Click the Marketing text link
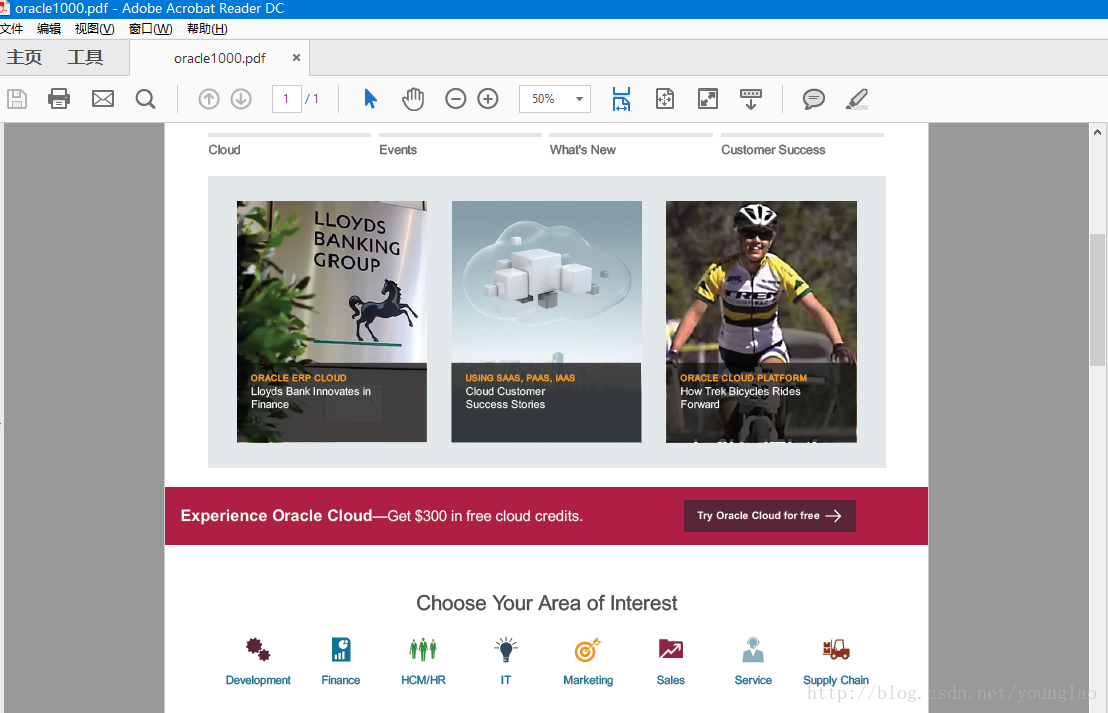This screenshot has width=1108, height=713. 588,680
